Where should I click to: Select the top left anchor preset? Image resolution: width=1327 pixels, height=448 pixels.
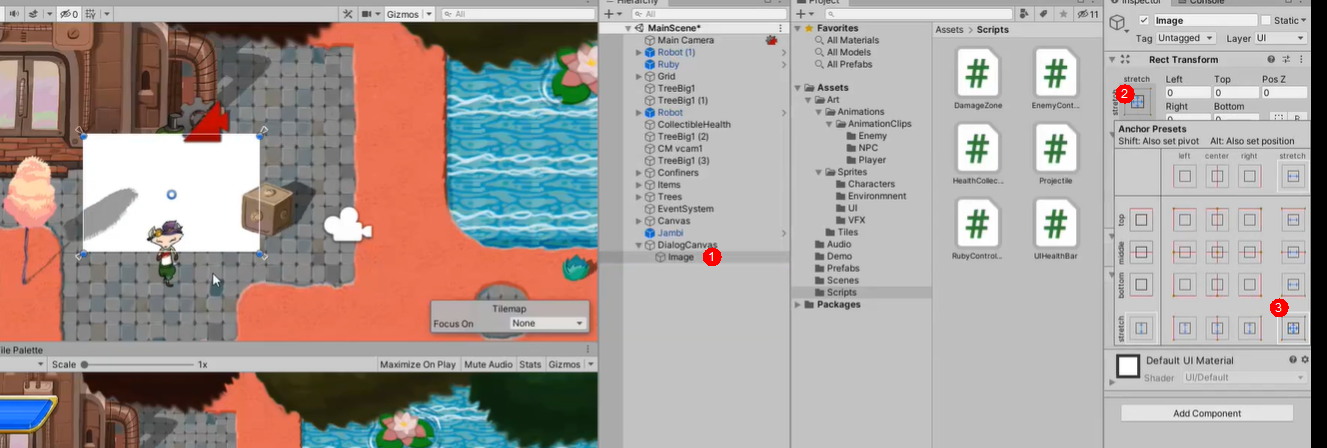tap(1186, 219)
